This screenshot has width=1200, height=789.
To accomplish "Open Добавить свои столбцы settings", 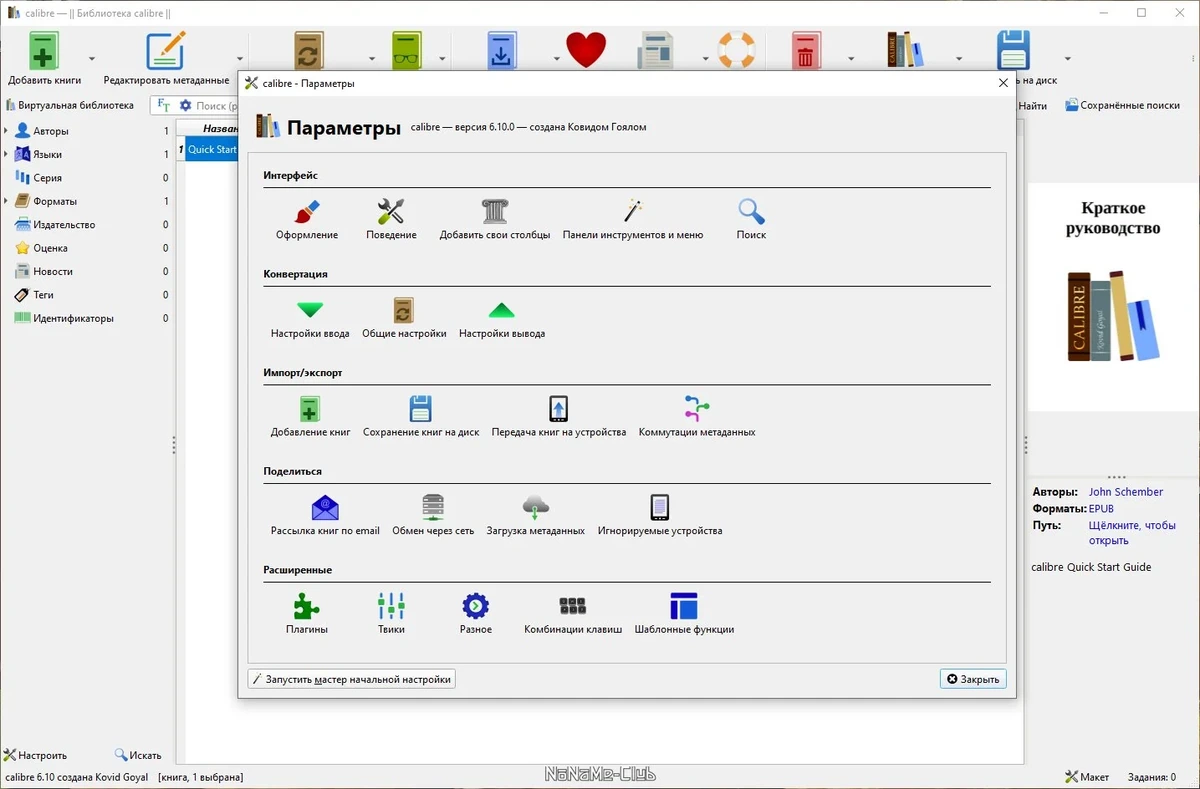I will [x=495, y=220].
